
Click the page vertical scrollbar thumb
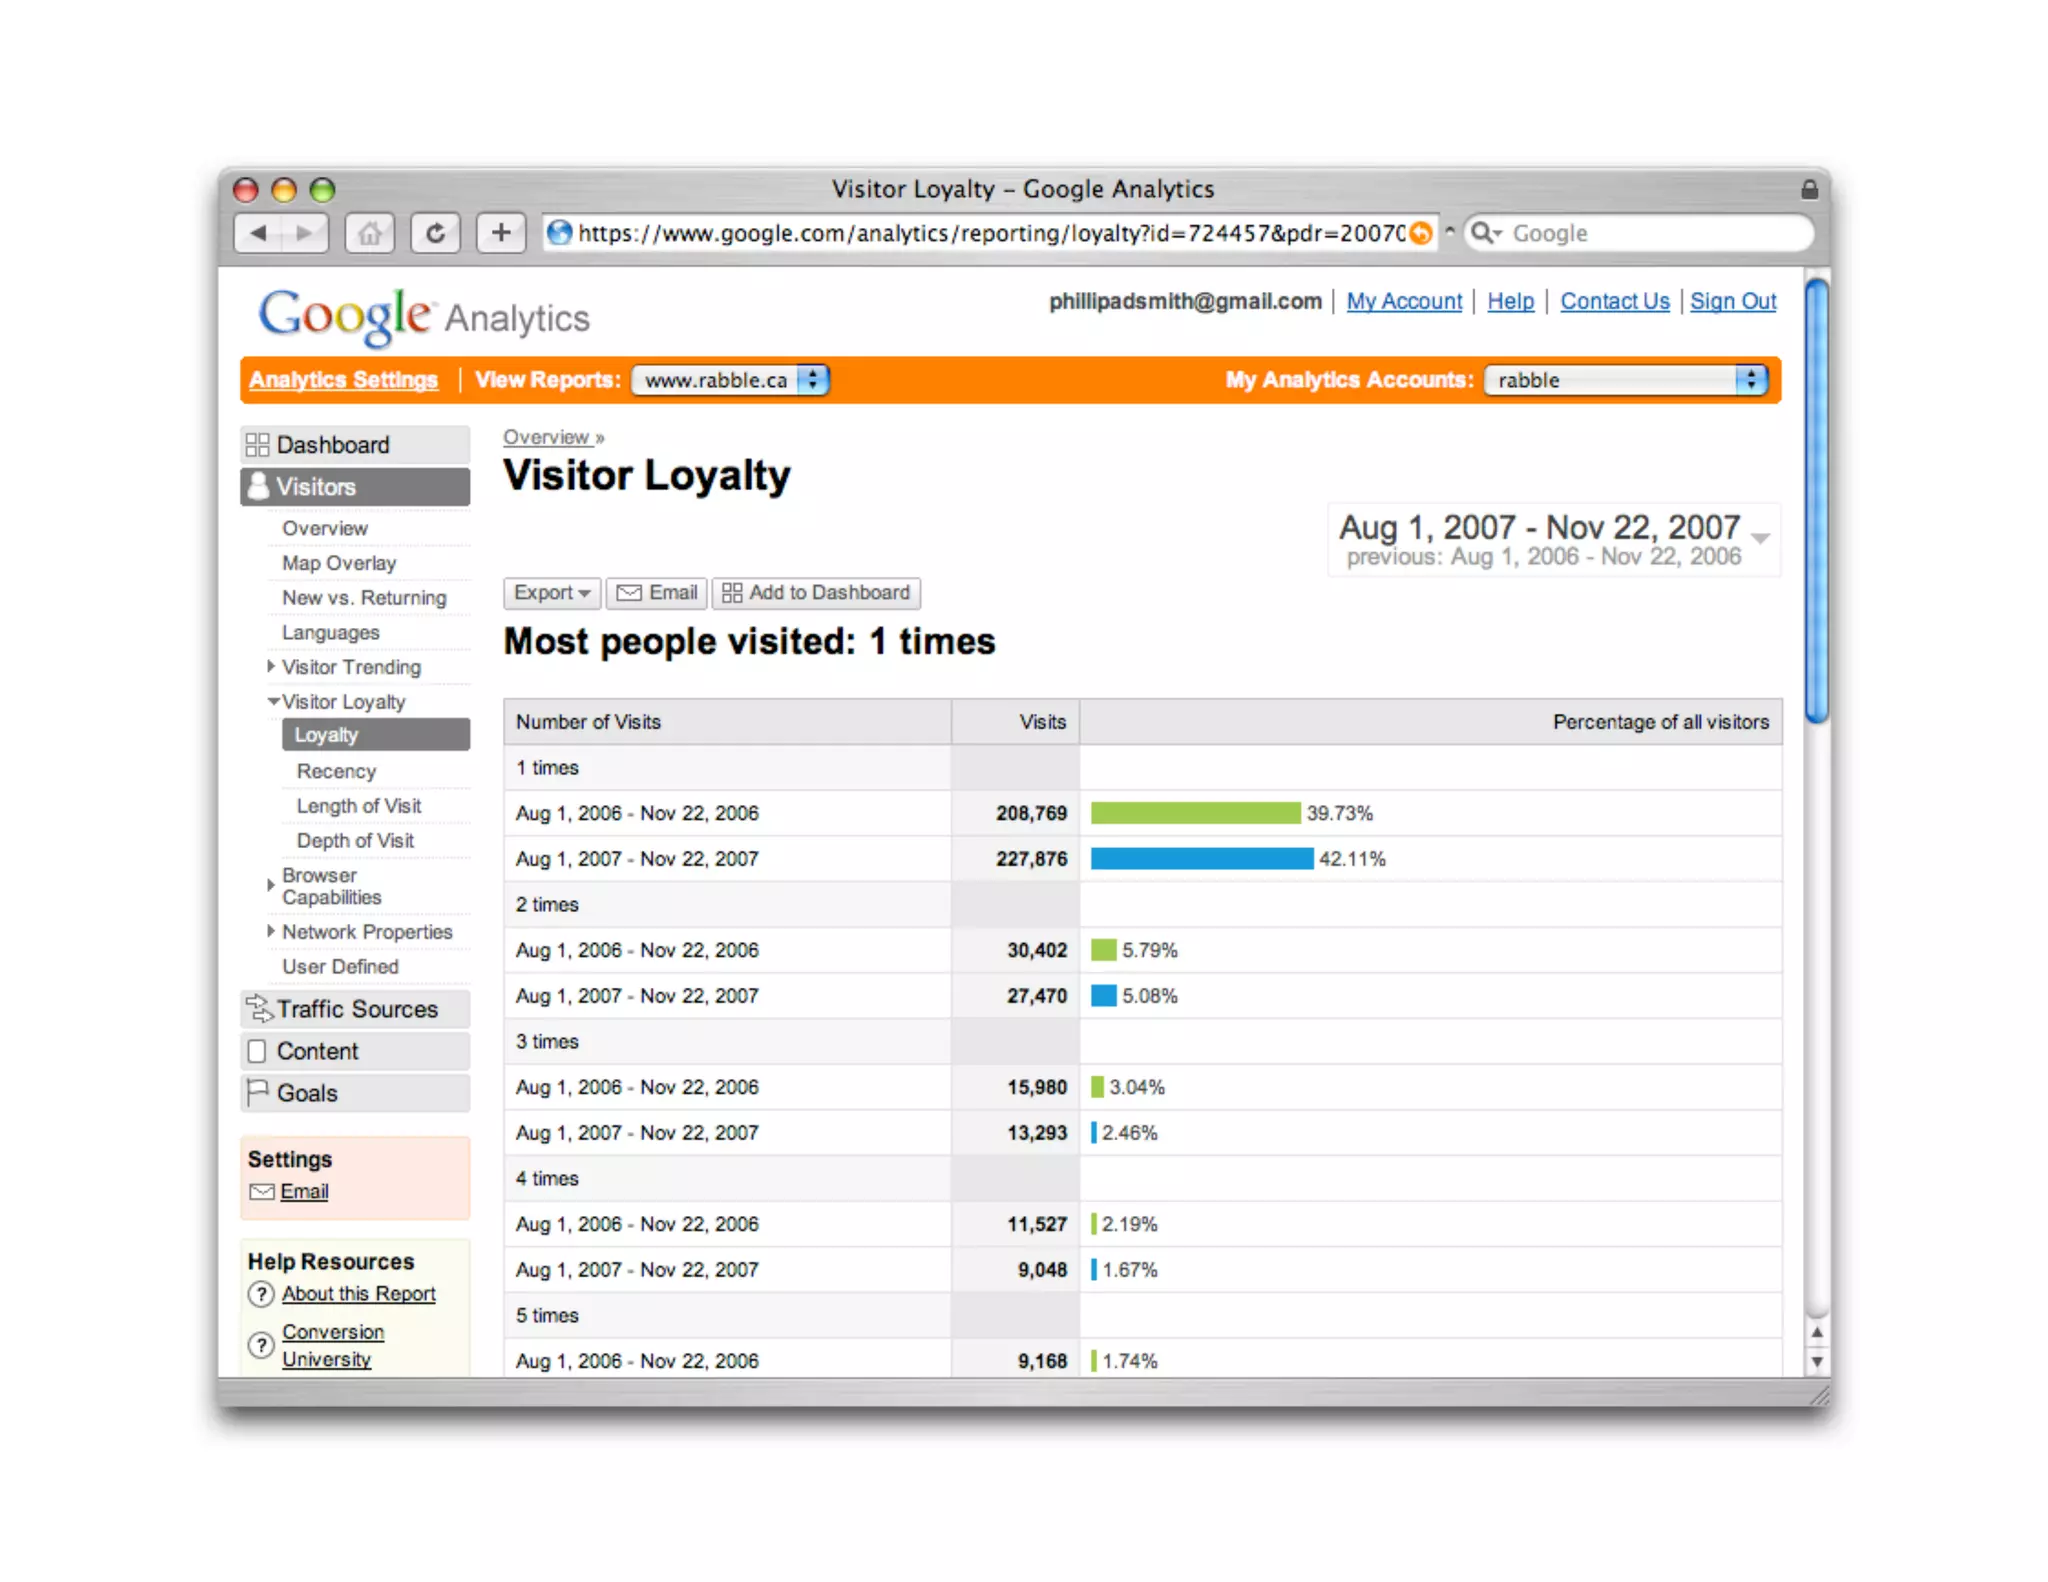(1817, 500)
